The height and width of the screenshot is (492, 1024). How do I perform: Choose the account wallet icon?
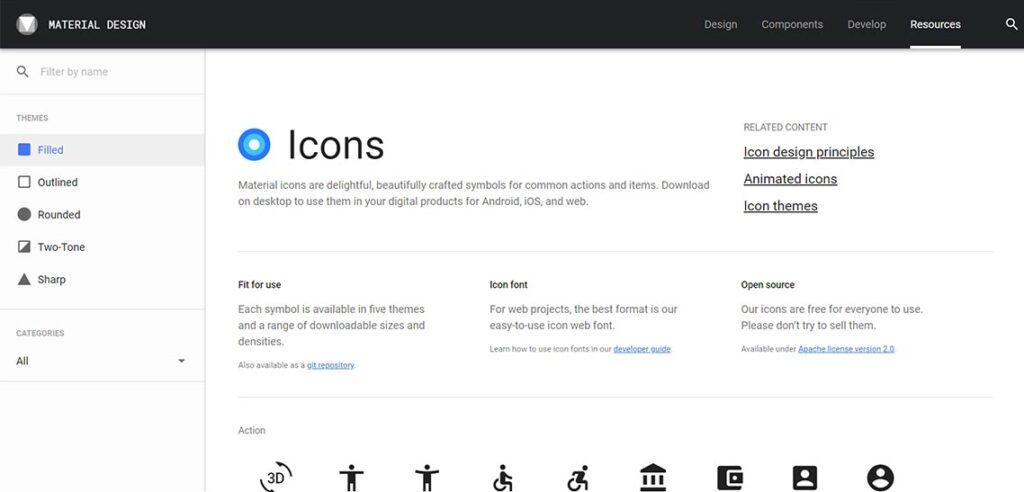click(730, 478)
